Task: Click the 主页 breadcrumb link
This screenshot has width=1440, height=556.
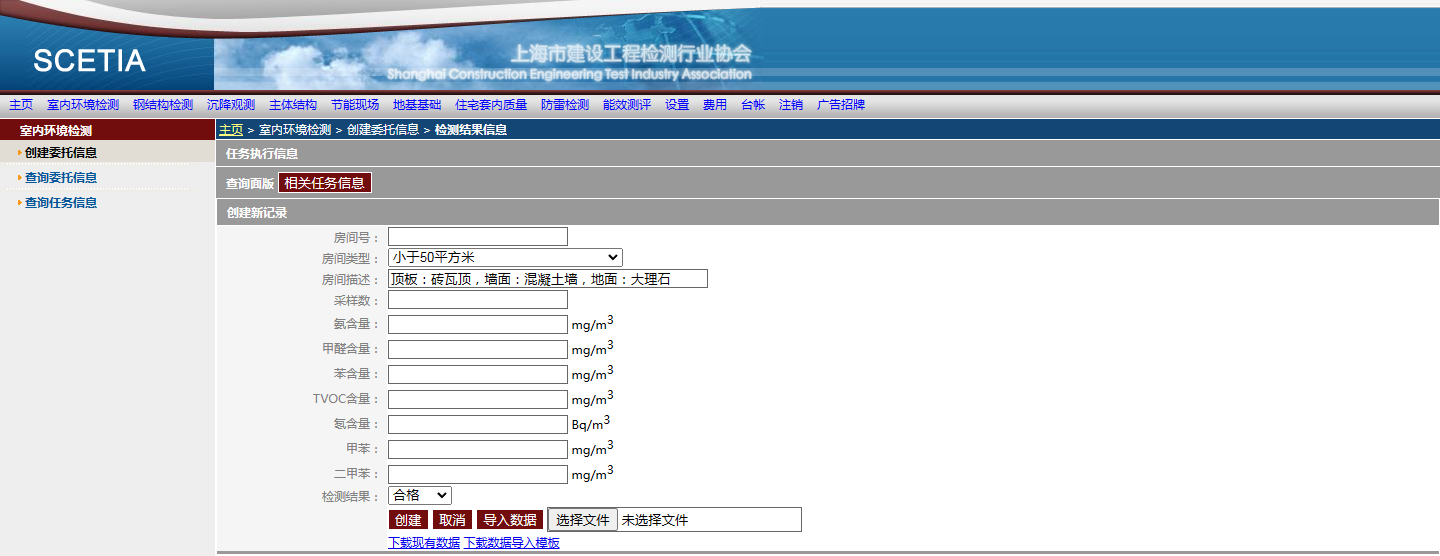Action: pyautogui.click(x=231, y=130)
